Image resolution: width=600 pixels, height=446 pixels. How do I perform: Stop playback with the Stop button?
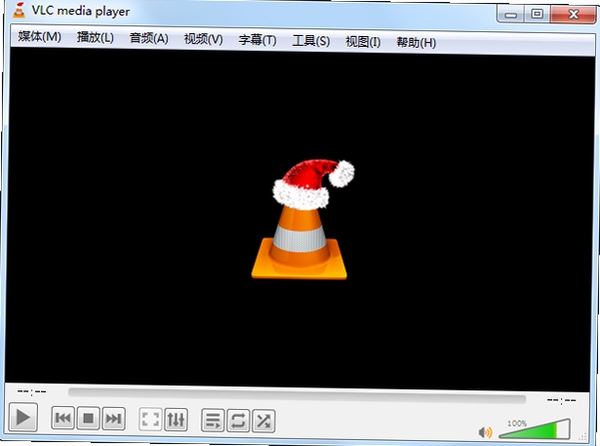88,418
